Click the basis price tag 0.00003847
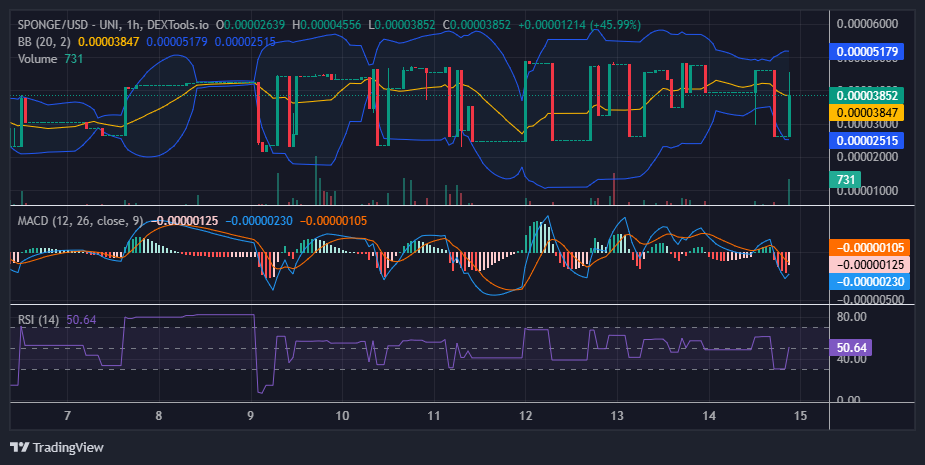Image resolution: width=925 pixels, height=465 pixels. [x=867, y=112]
